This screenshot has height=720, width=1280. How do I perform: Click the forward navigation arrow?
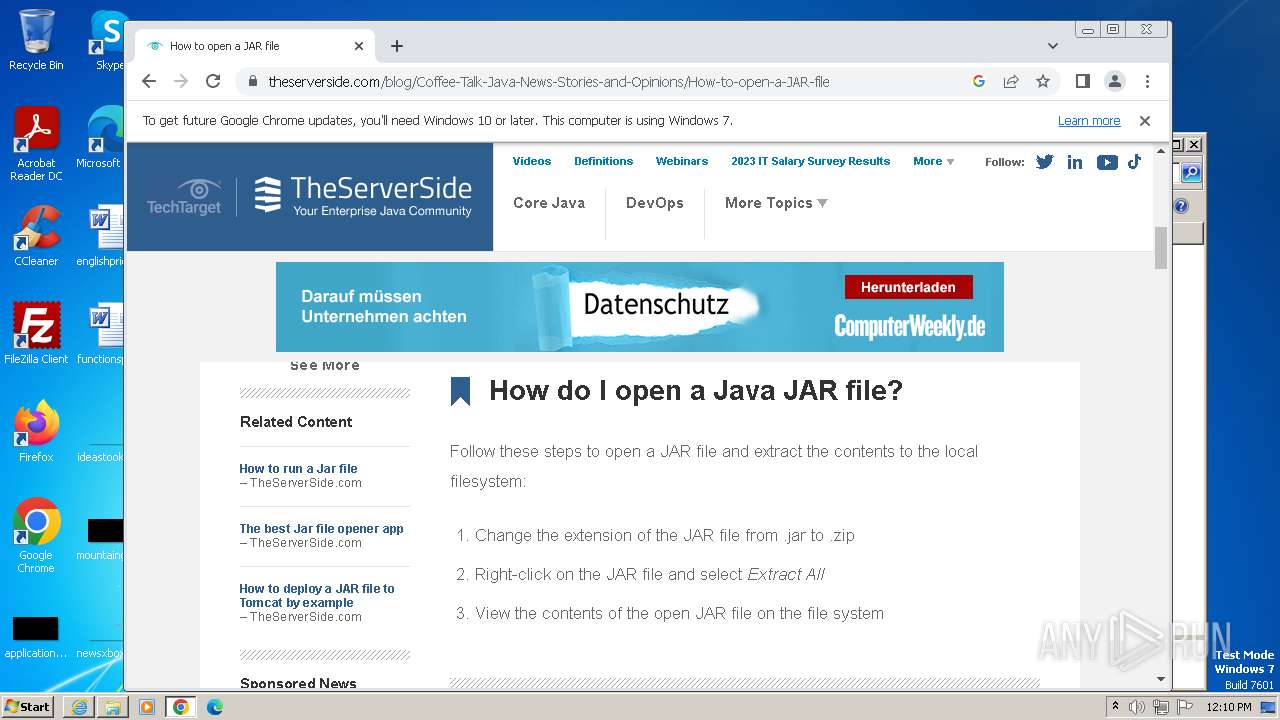click(181, 81)
